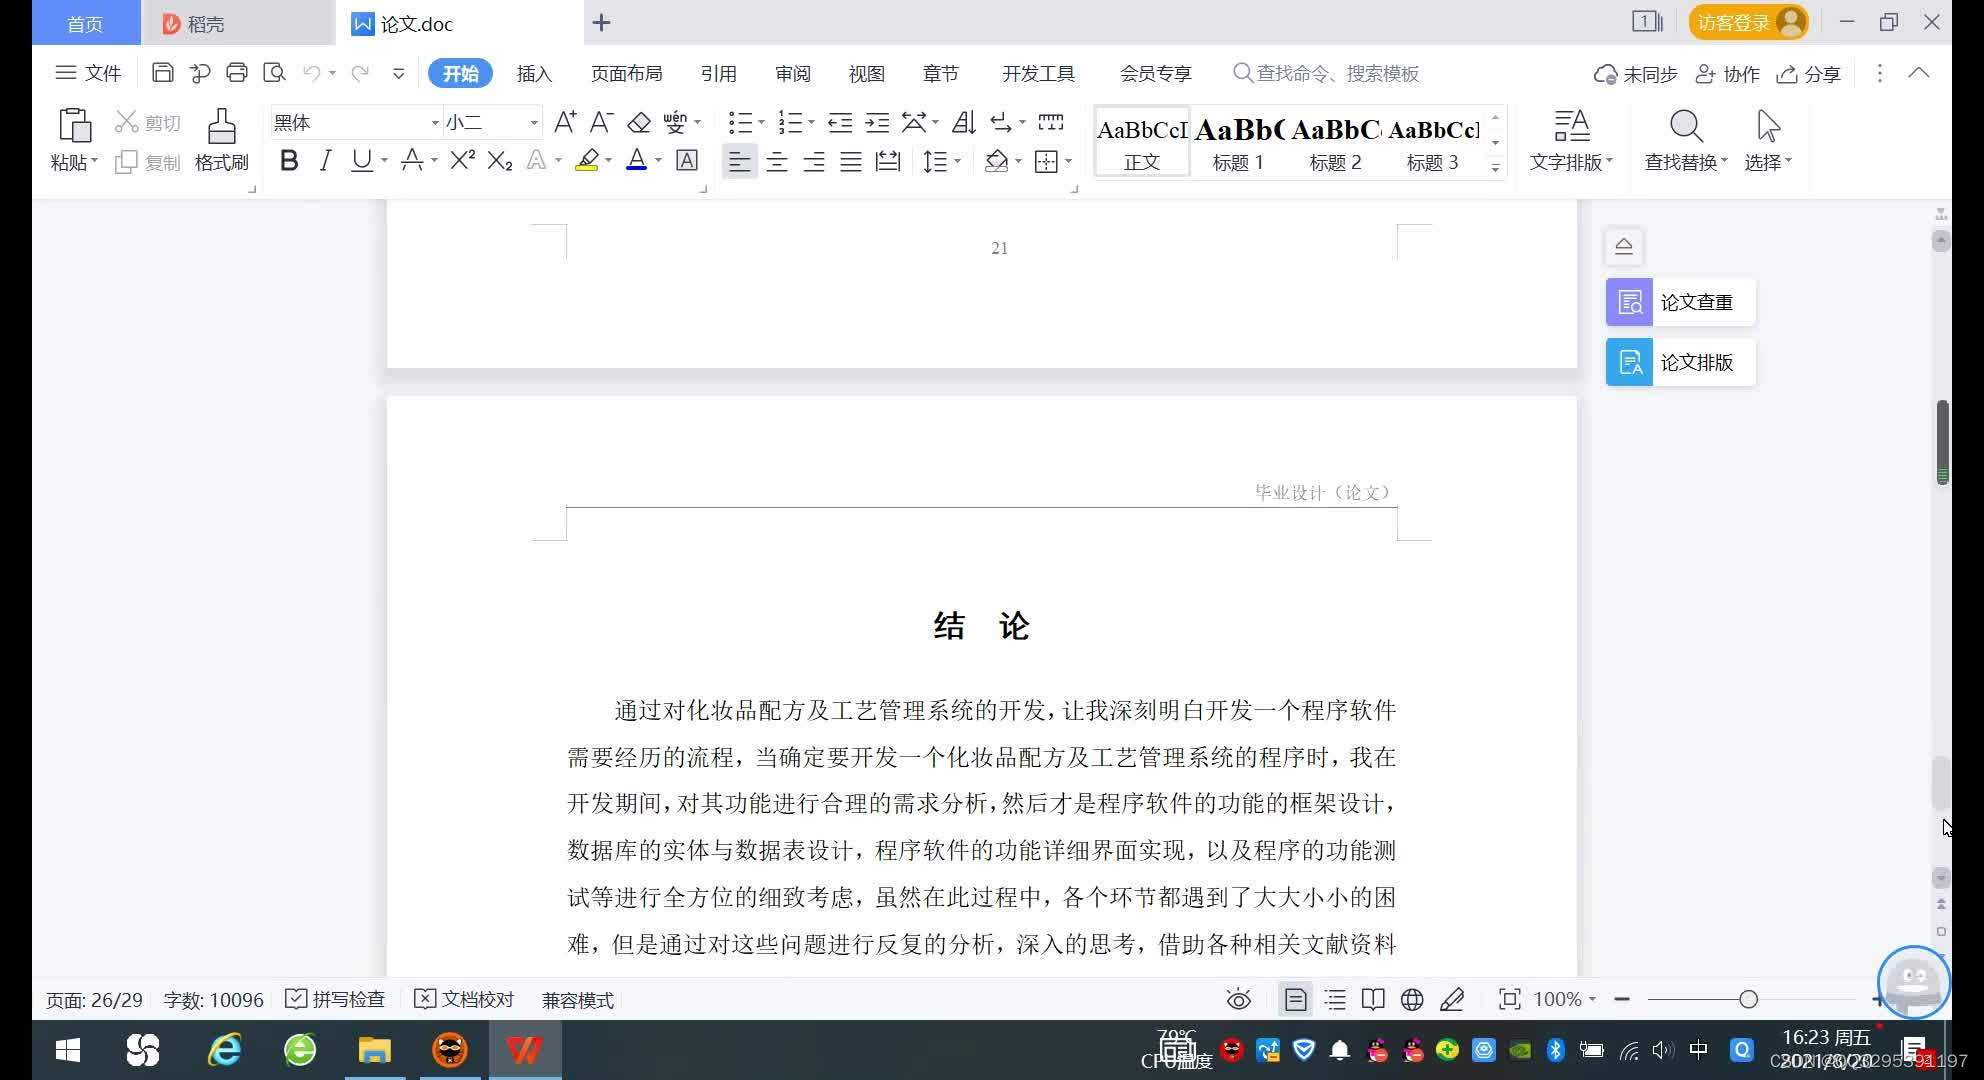The image size is (1984, 1080).
Task: Open the font name dropdown (黑体)
Action: point(434,122)
